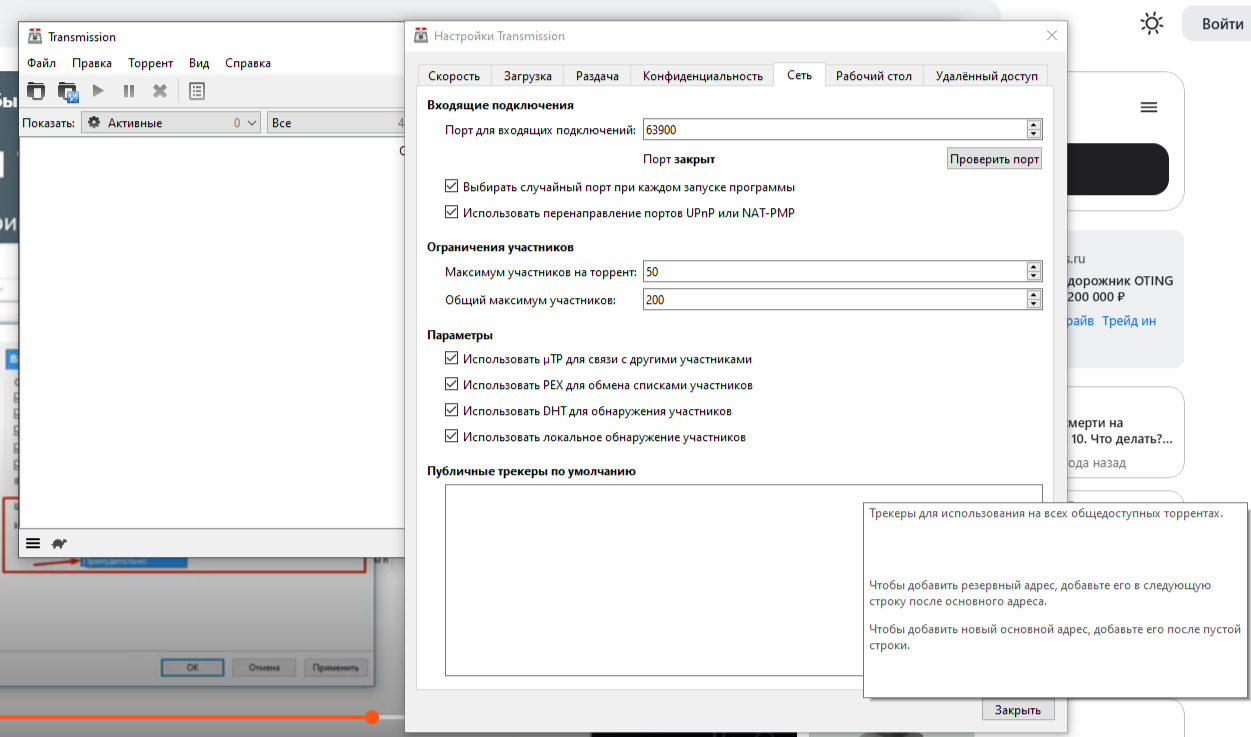The image size is (1251, 737).
Task: Switch to the Скорость tab
Action: 454,75
